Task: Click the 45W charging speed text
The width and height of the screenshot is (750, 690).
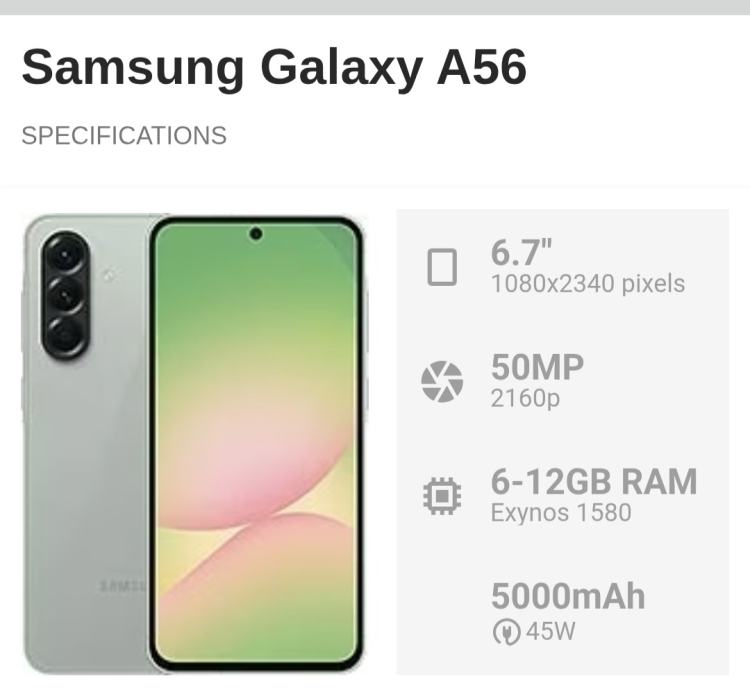Action: click(551, 631)
